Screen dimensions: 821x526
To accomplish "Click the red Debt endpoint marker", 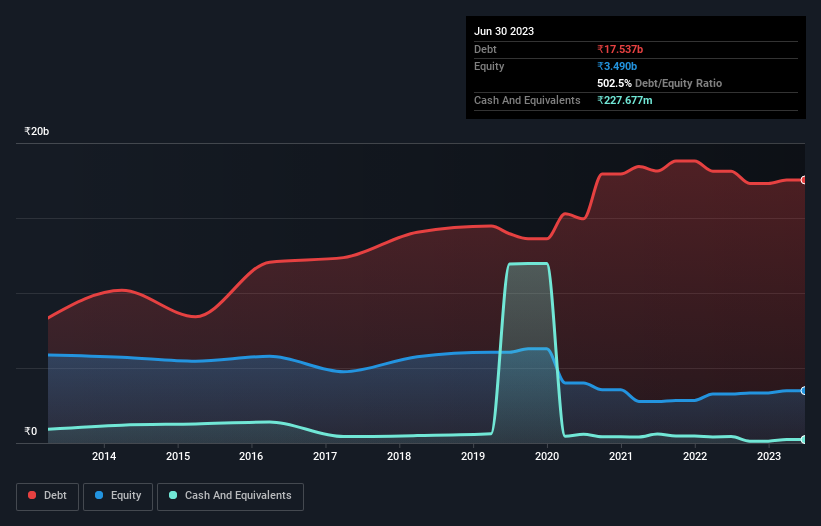I will coord(804,180).
